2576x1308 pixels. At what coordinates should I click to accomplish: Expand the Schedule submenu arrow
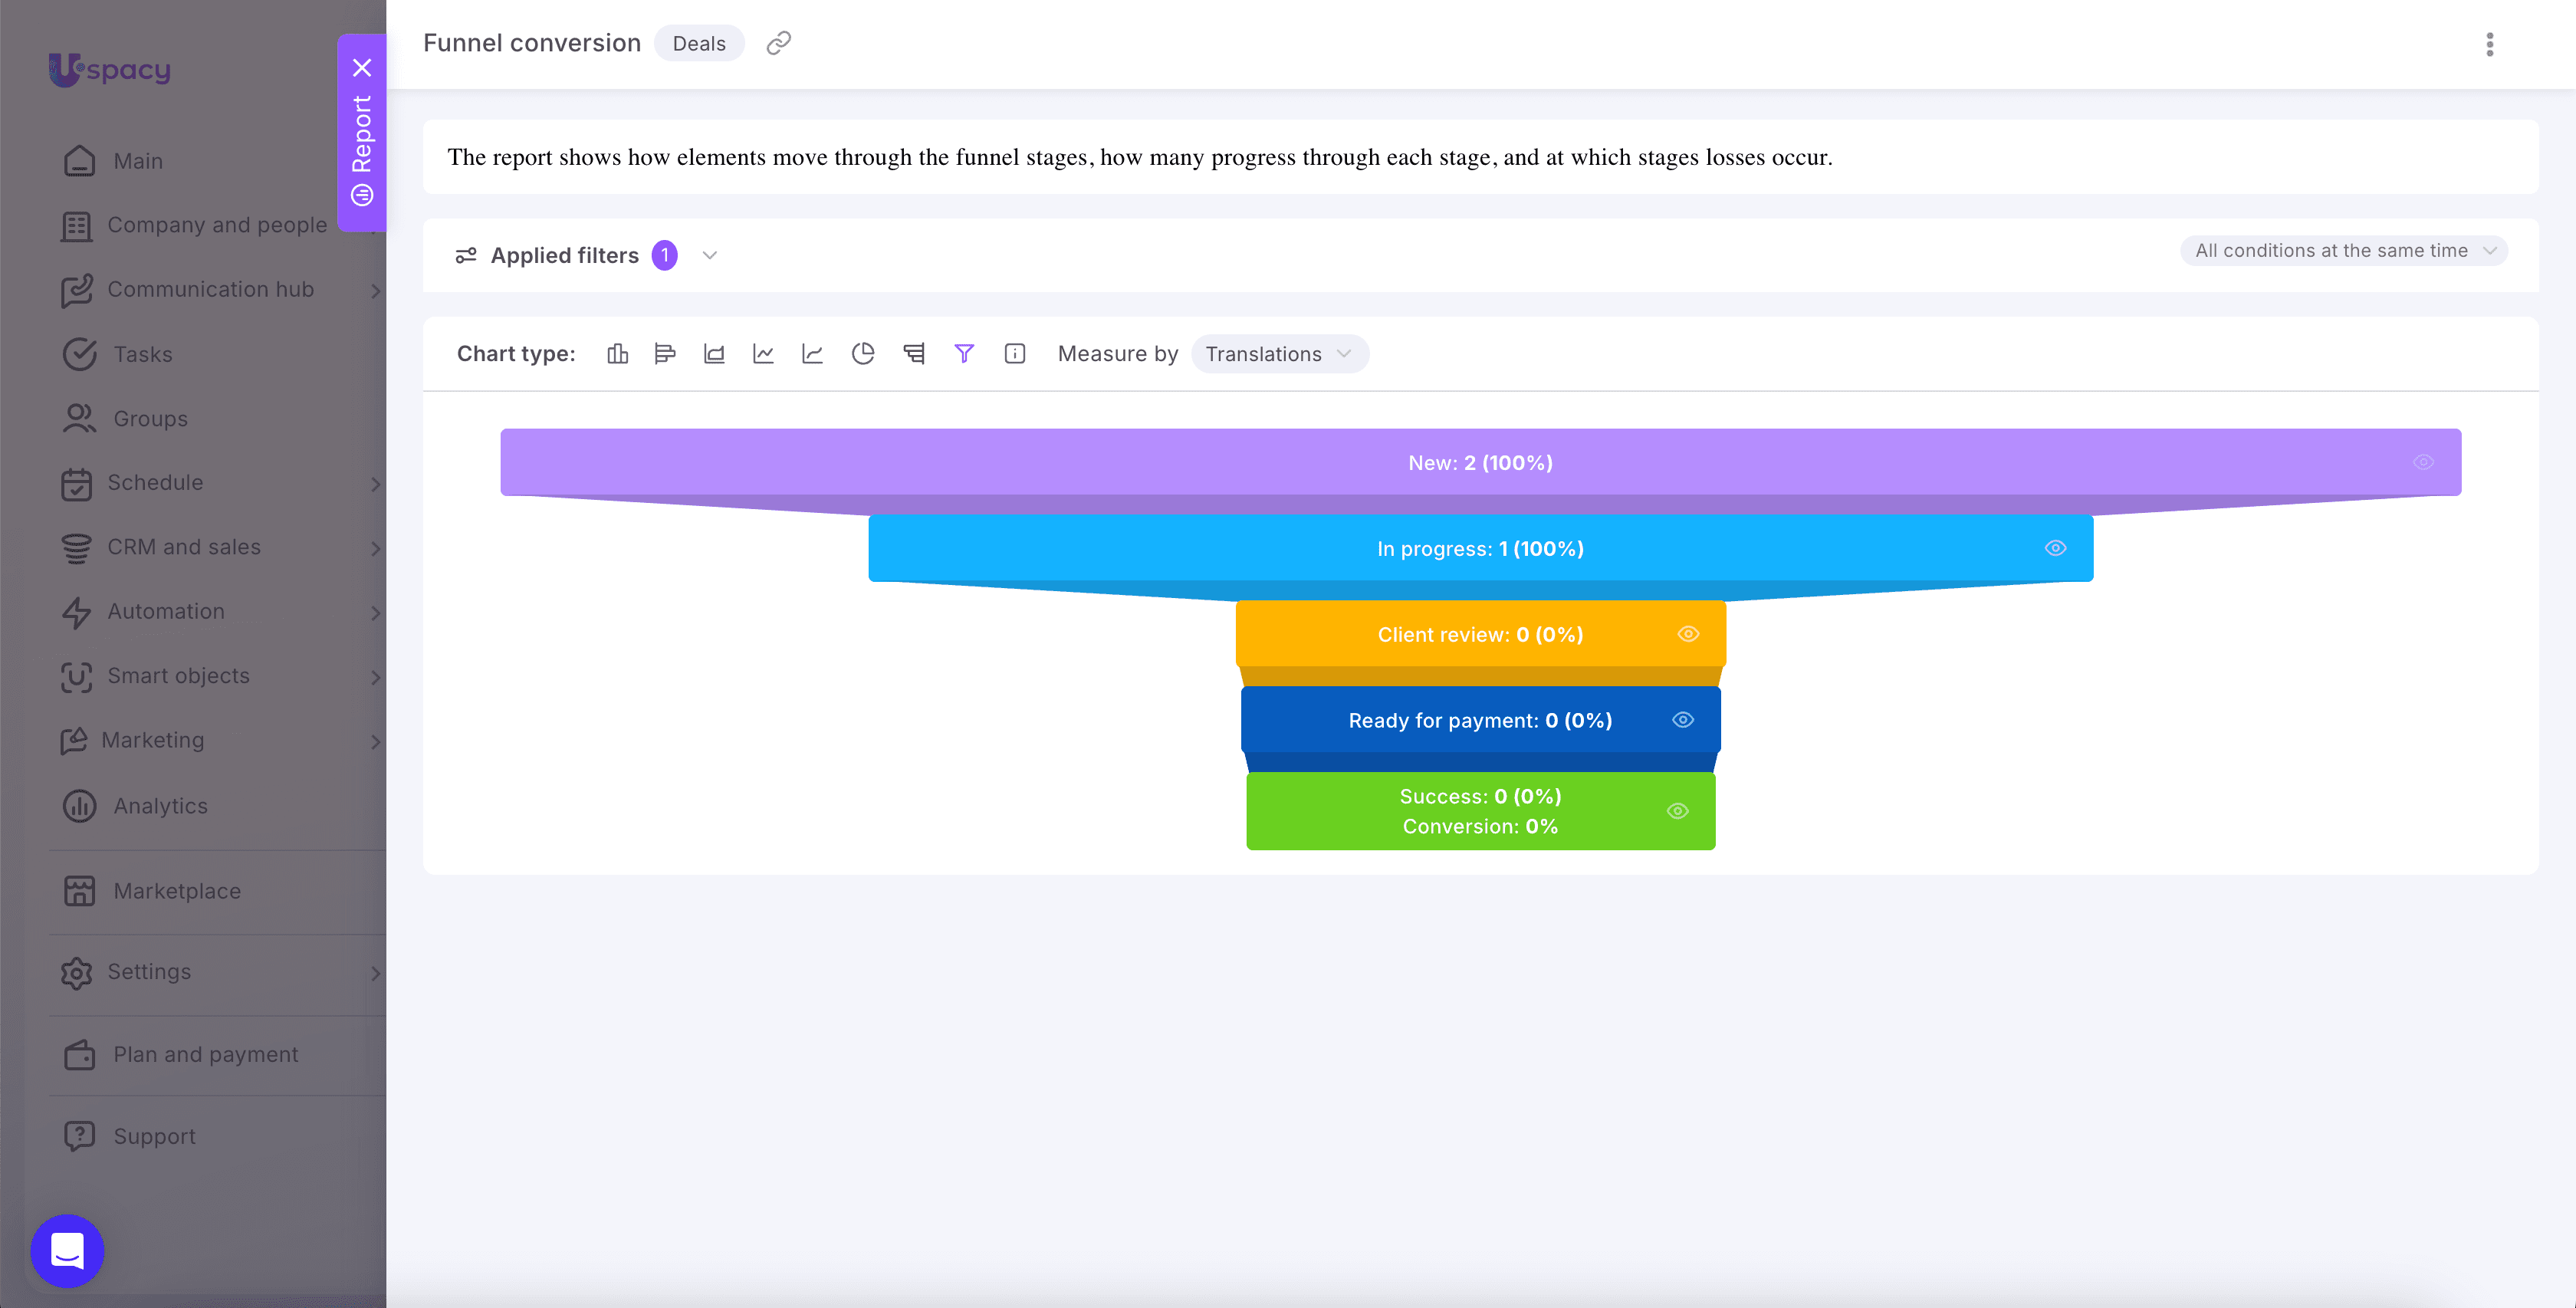coord(375,483)
